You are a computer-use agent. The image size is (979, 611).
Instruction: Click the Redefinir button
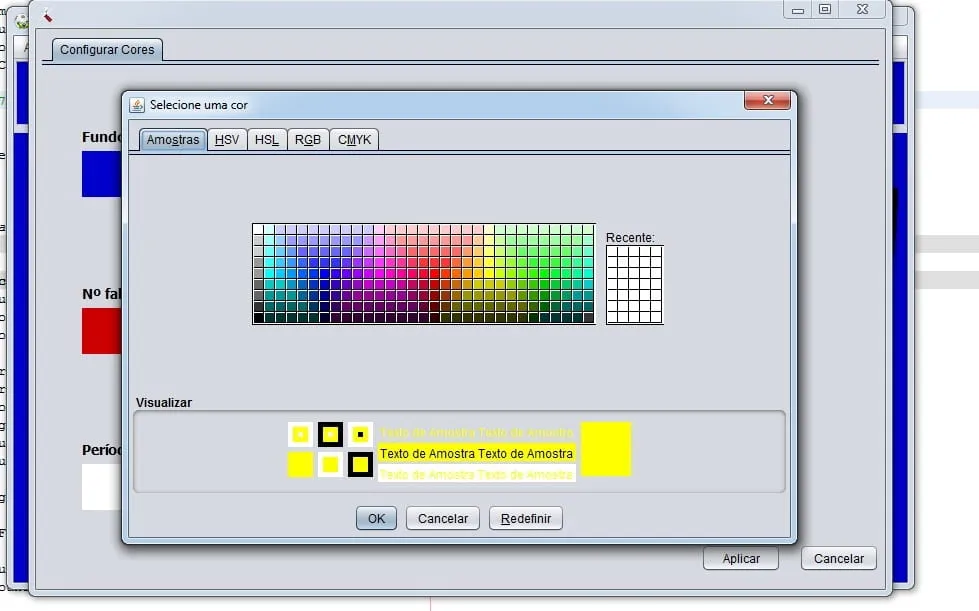click(x=526, y=519)
